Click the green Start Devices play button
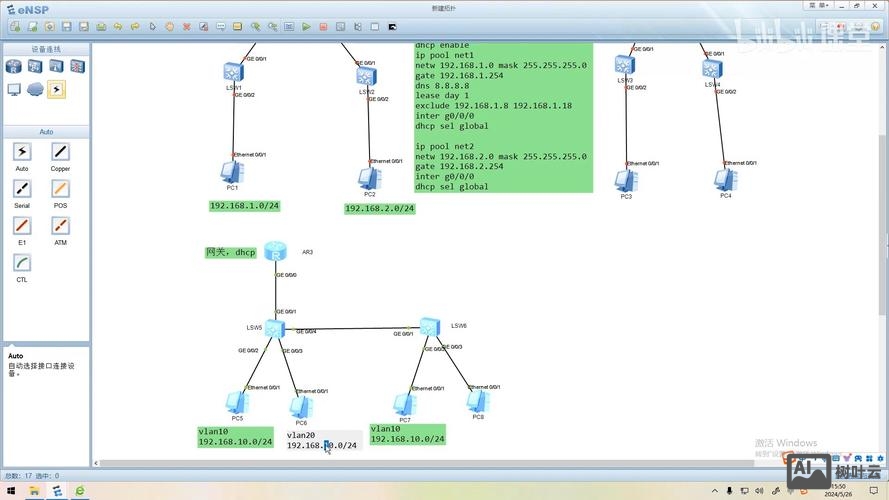Image resolution: width=889 pixels, height=500 pixels. pos(307,27)
